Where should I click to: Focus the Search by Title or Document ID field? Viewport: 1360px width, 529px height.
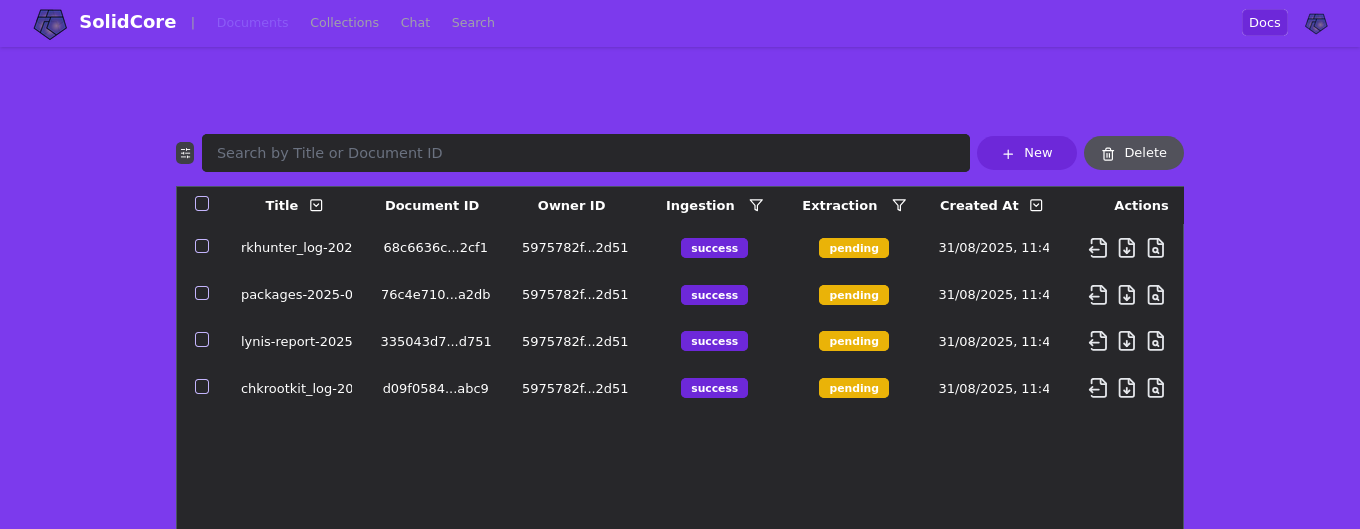click(x=586, y=153)
